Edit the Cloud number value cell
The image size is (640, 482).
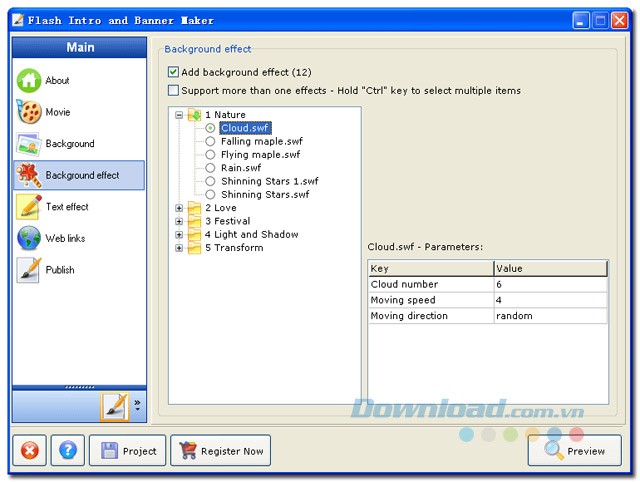549,284
